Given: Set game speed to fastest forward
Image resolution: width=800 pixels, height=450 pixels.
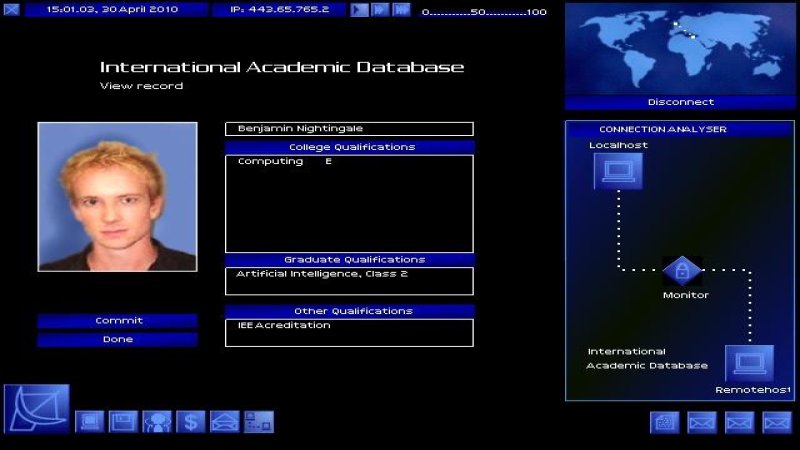Looking at the screenshot, I should (401, 10).
